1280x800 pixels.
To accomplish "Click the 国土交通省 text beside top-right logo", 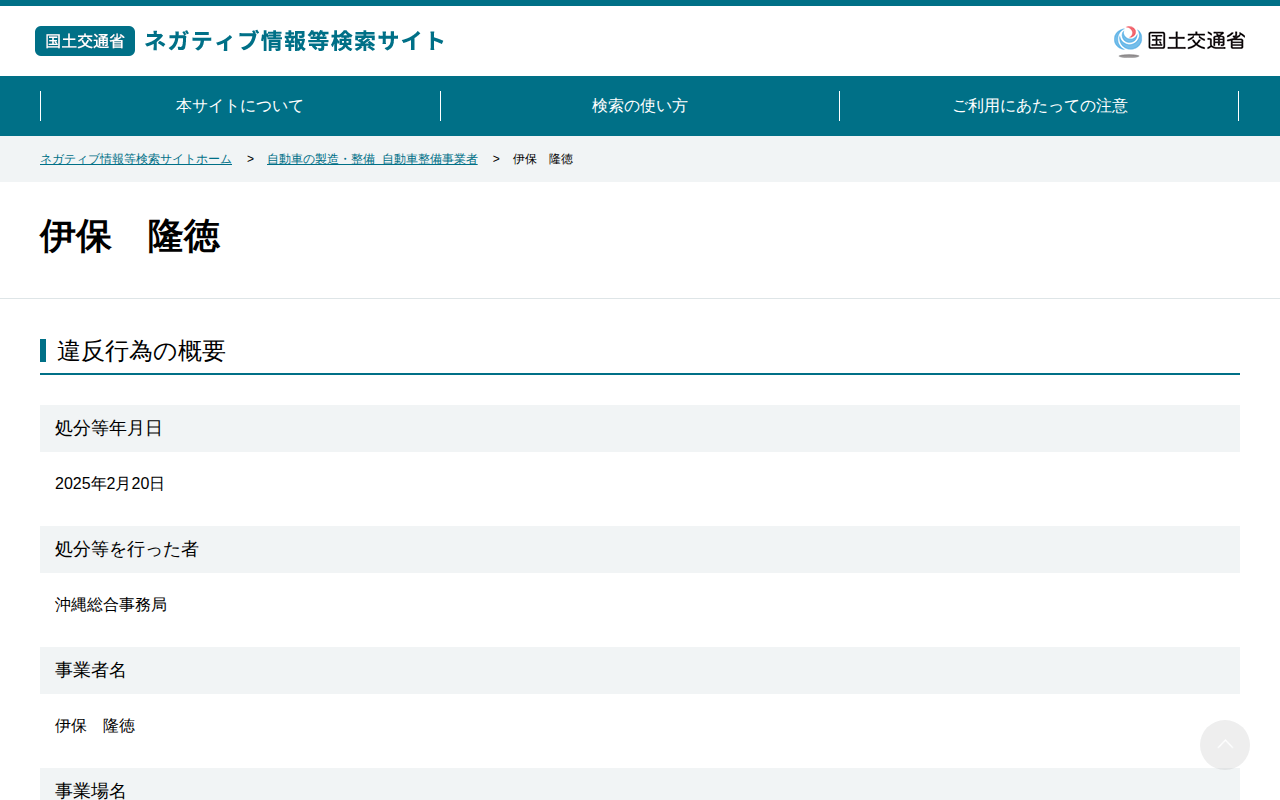I will 1196,41.
